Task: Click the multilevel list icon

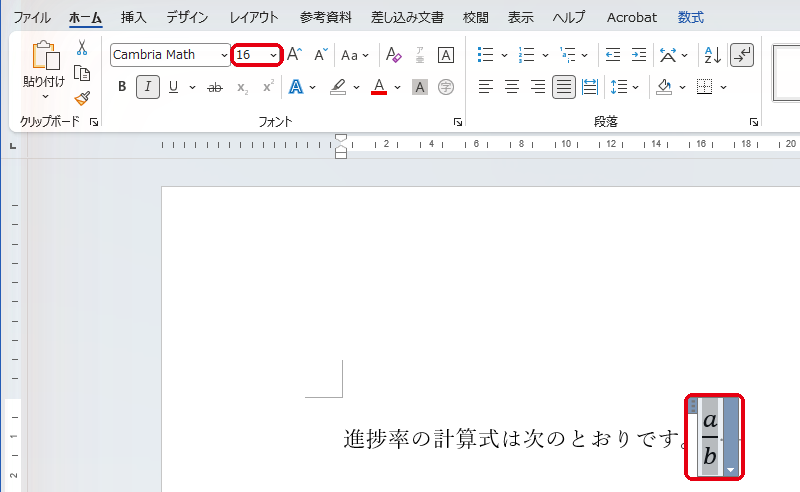Action: pos(567,55)
